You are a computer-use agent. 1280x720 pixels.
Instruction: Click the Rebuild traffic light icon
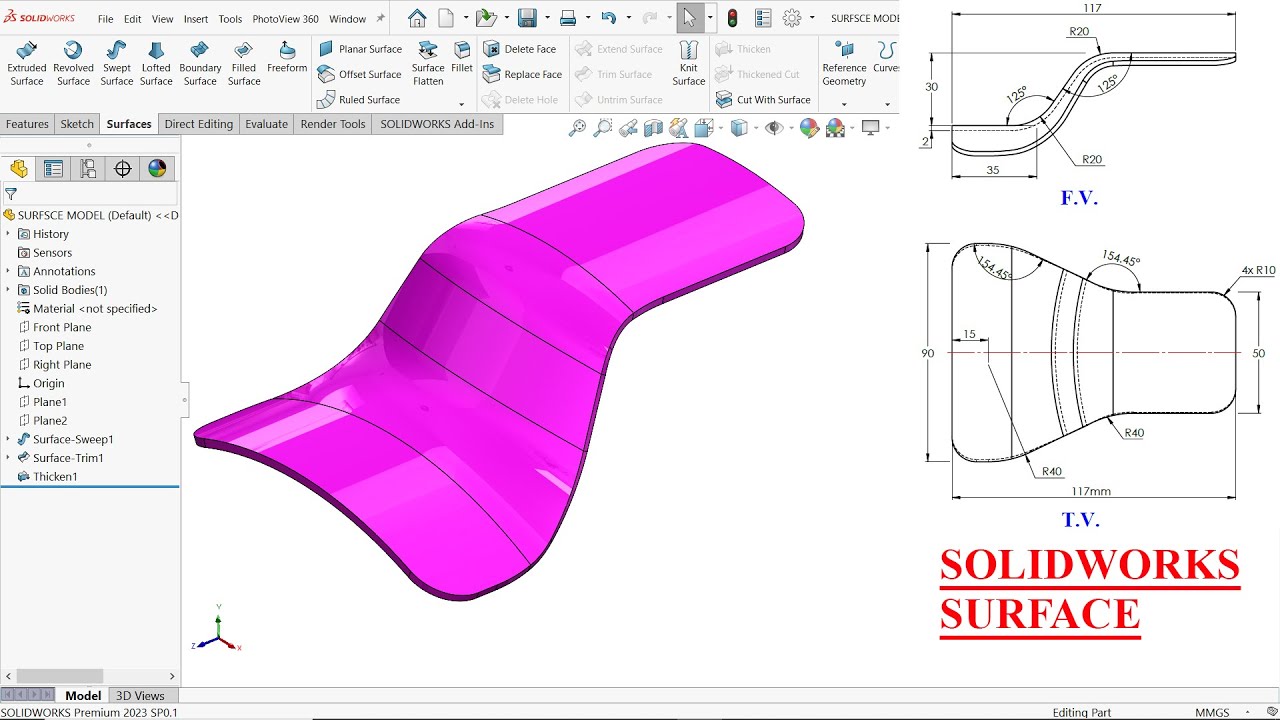click(x=732, y=18)
